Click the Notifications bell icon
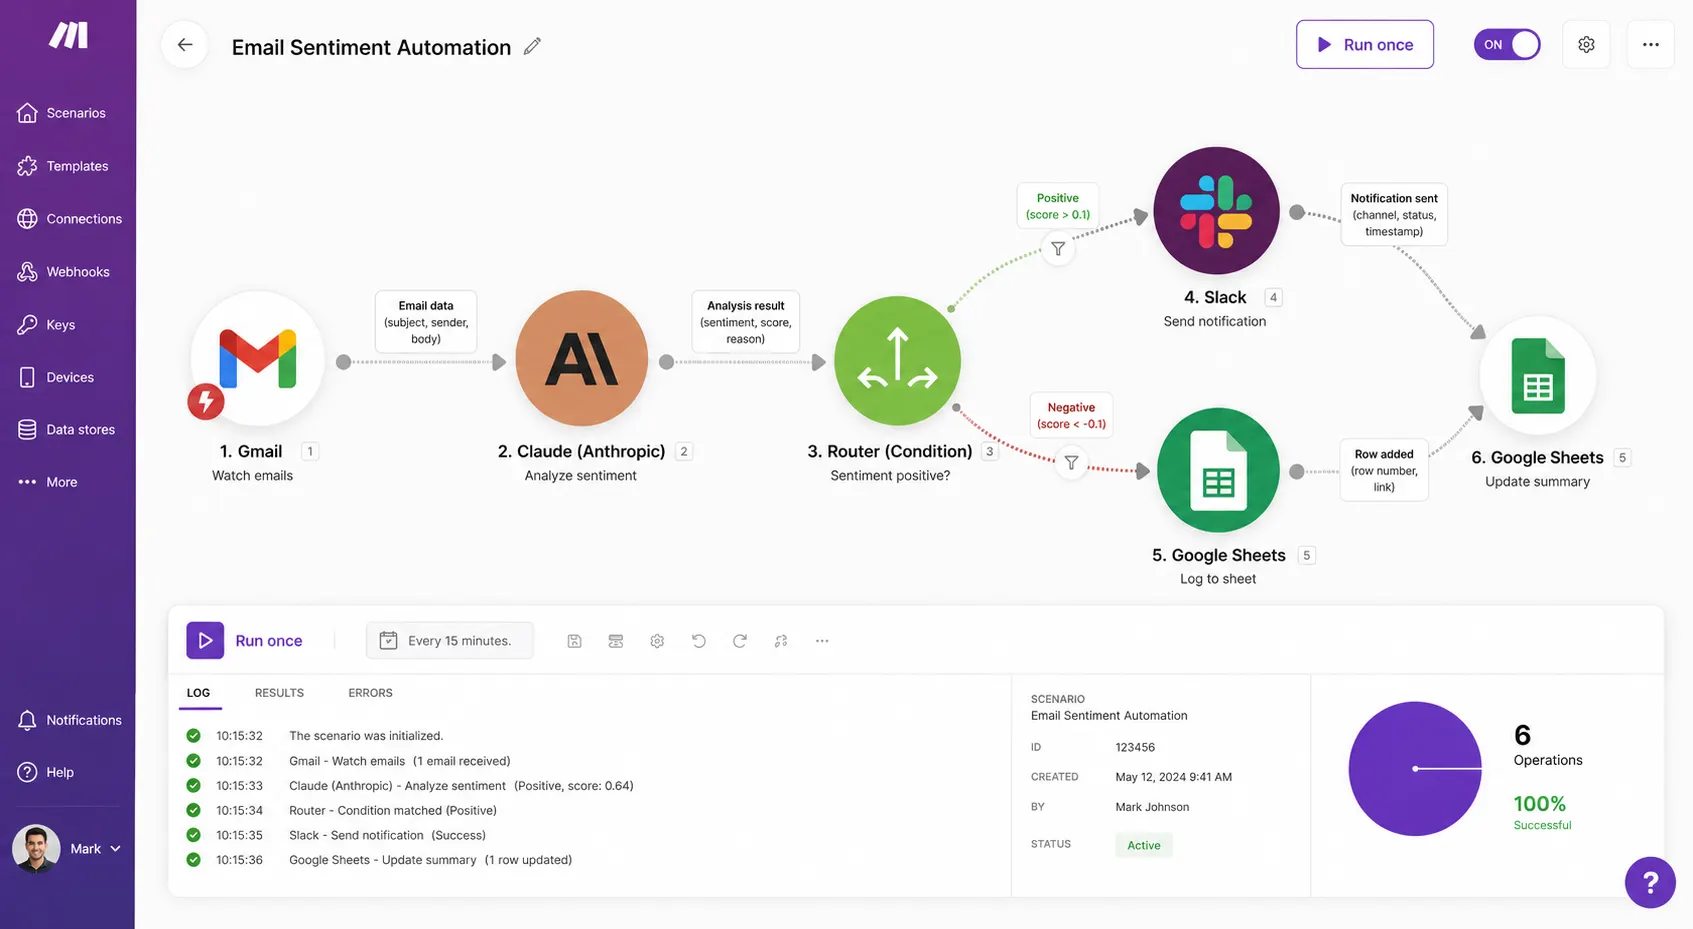 tap(27, 720)
